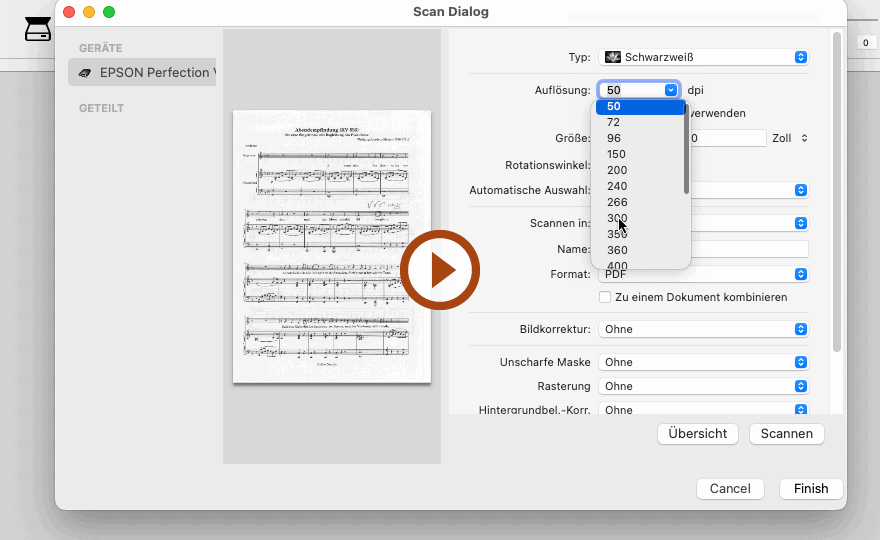Click the Größe height input field
880x540 pixels.
(727, 138)
